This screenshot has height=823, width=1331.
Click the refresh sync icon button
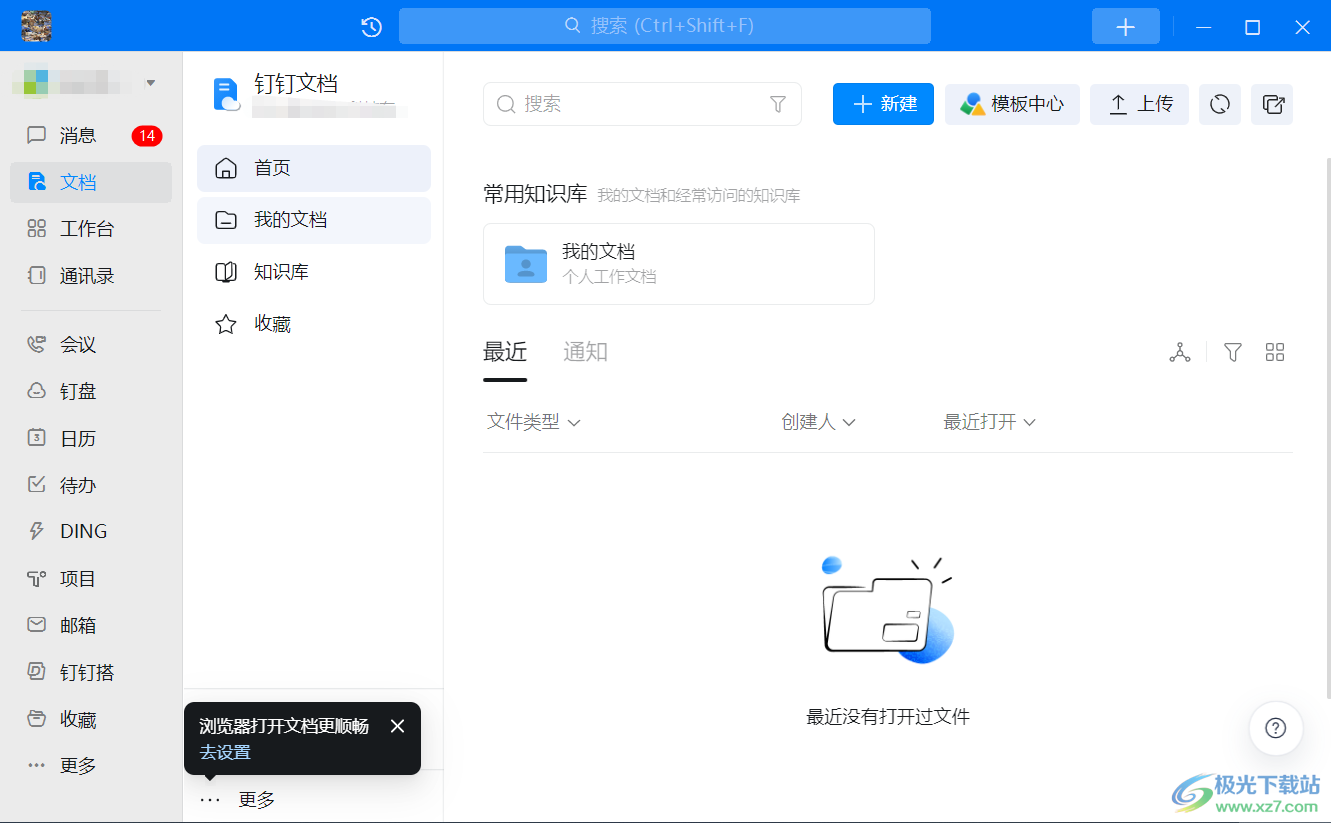point(1220,104)
